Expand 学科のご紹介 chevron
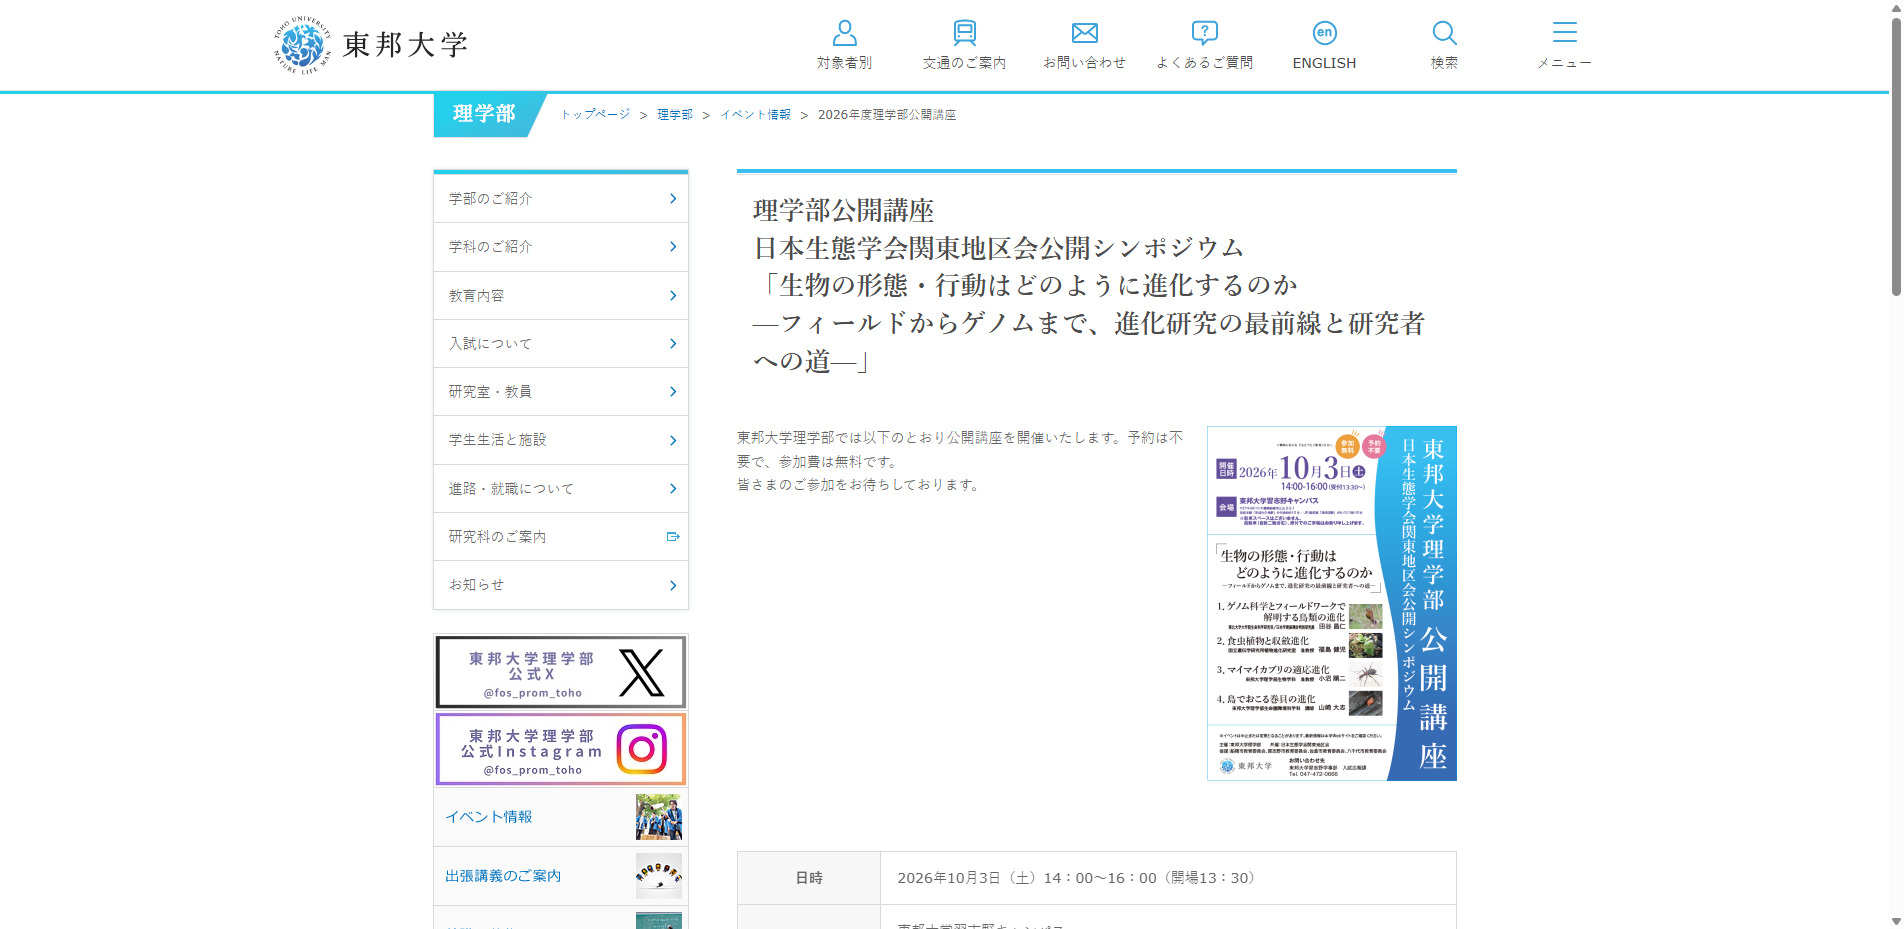Image resolution: width=1904 pixels, height=929 pixels. [673, 247]
